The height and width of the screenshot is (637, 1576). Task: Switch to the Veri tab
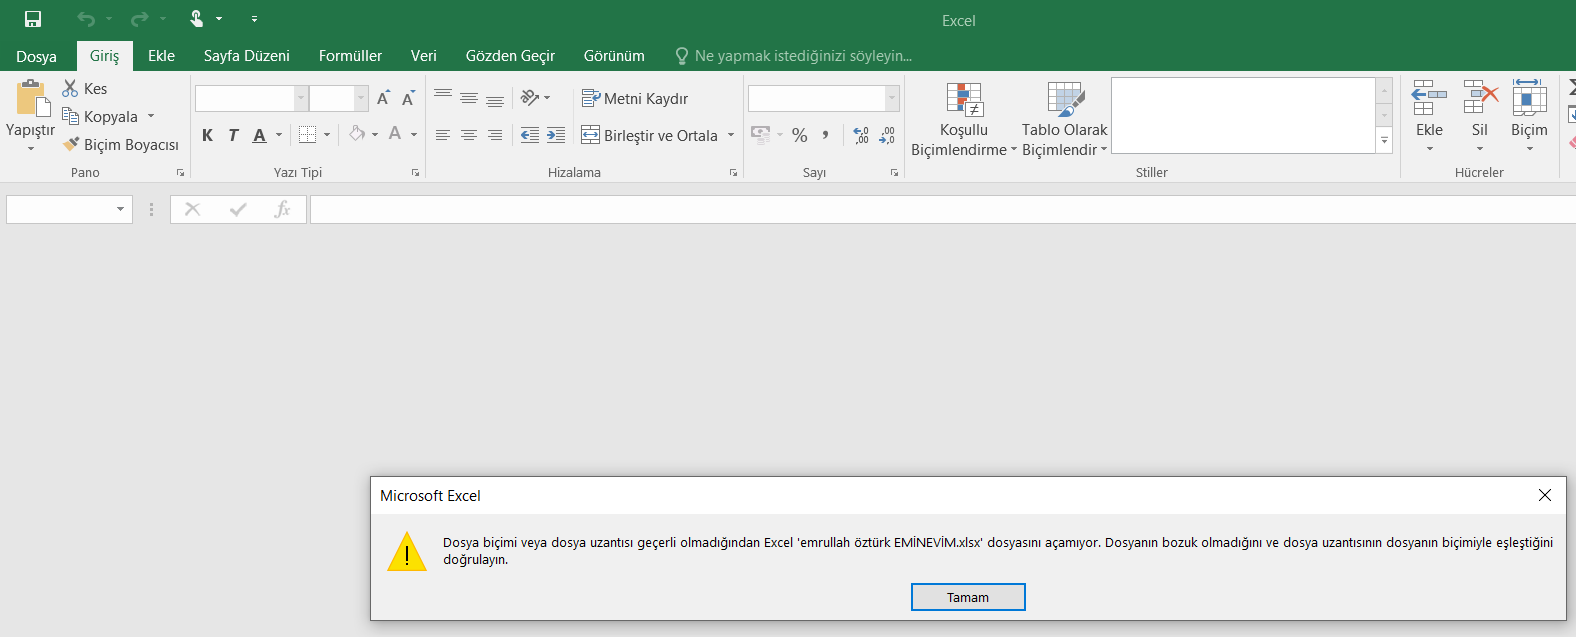tap(424, 56)
